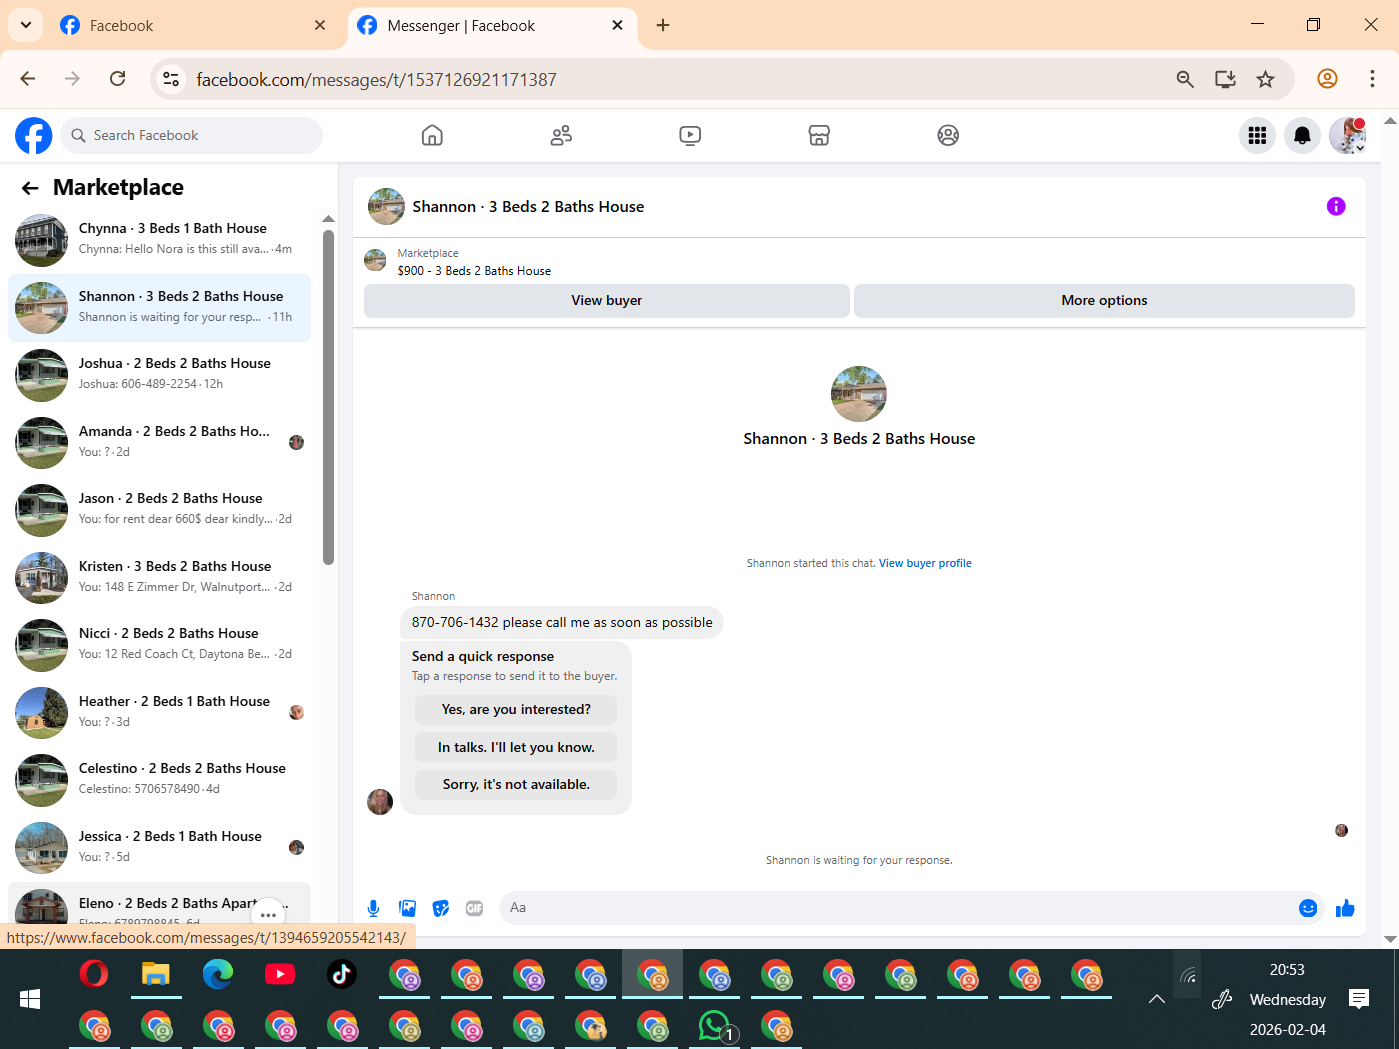Open Heather 2 Beds 1 Bath House chat
Image resolution: width=1399 pixels, height=1049 pixels.
pyautogui.click(x=160, y=713)
